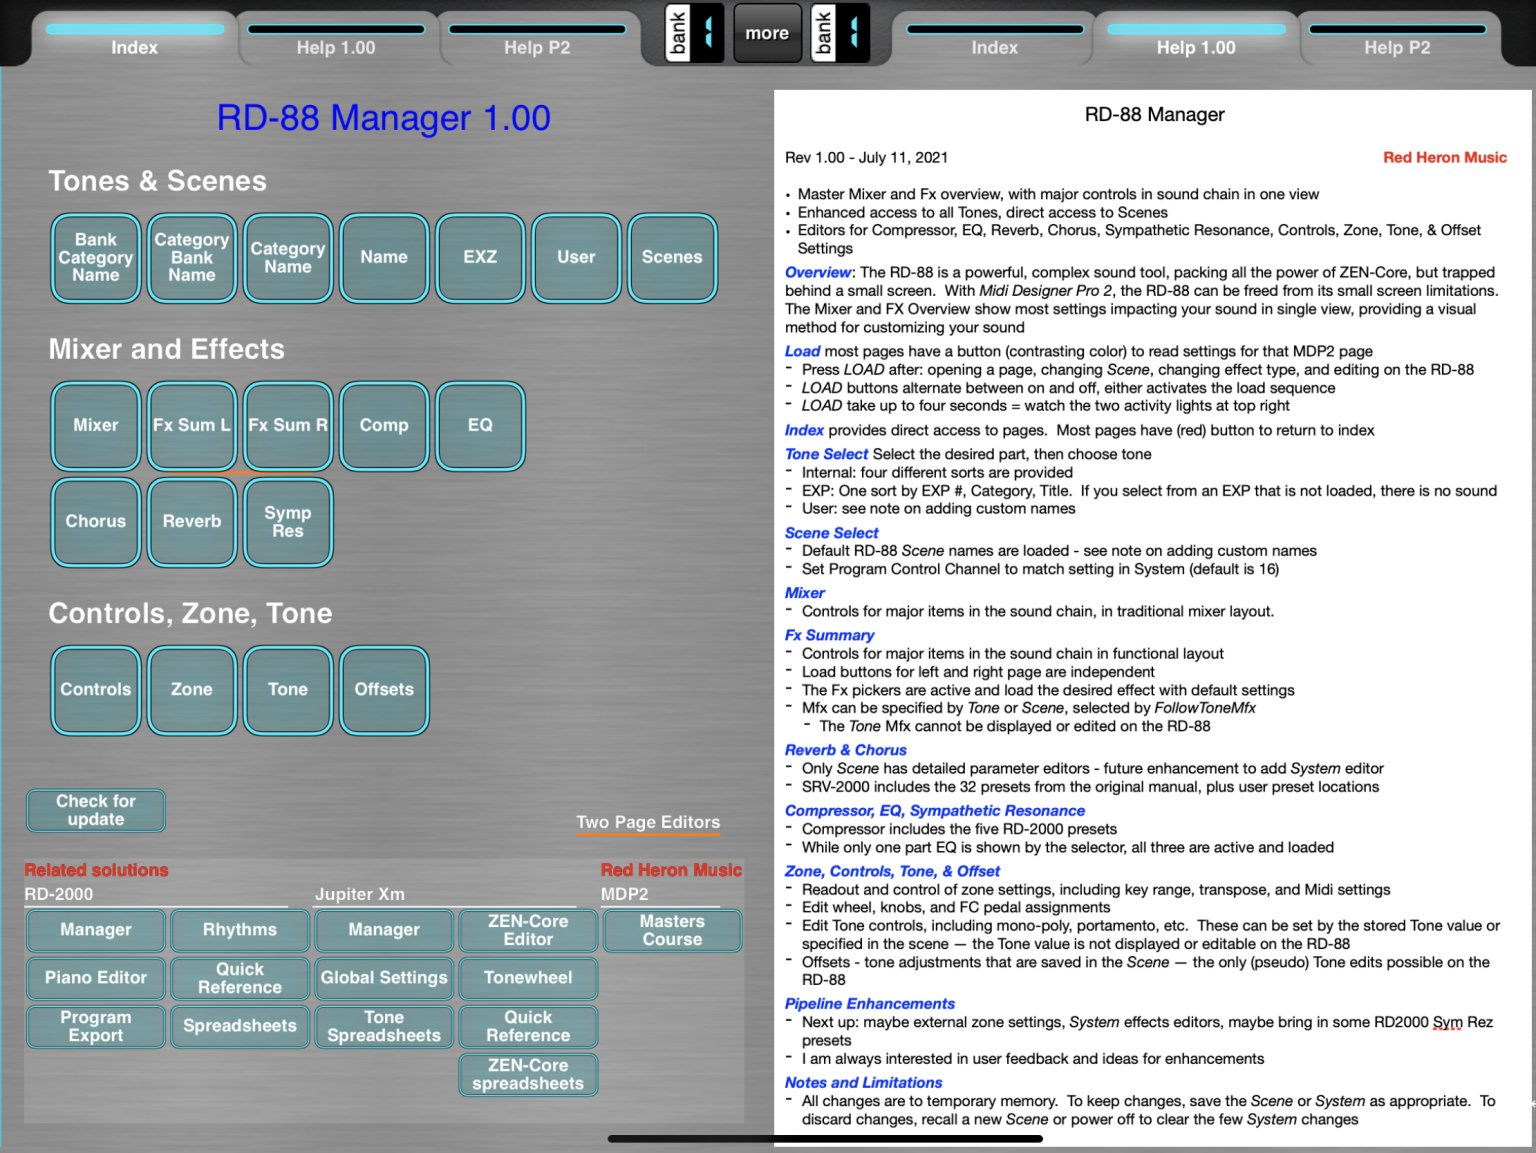The height and width of the screenshot is (1153, 1536).
Task: Open the Manager button under RD-2000
Action: tap(96, 930)
